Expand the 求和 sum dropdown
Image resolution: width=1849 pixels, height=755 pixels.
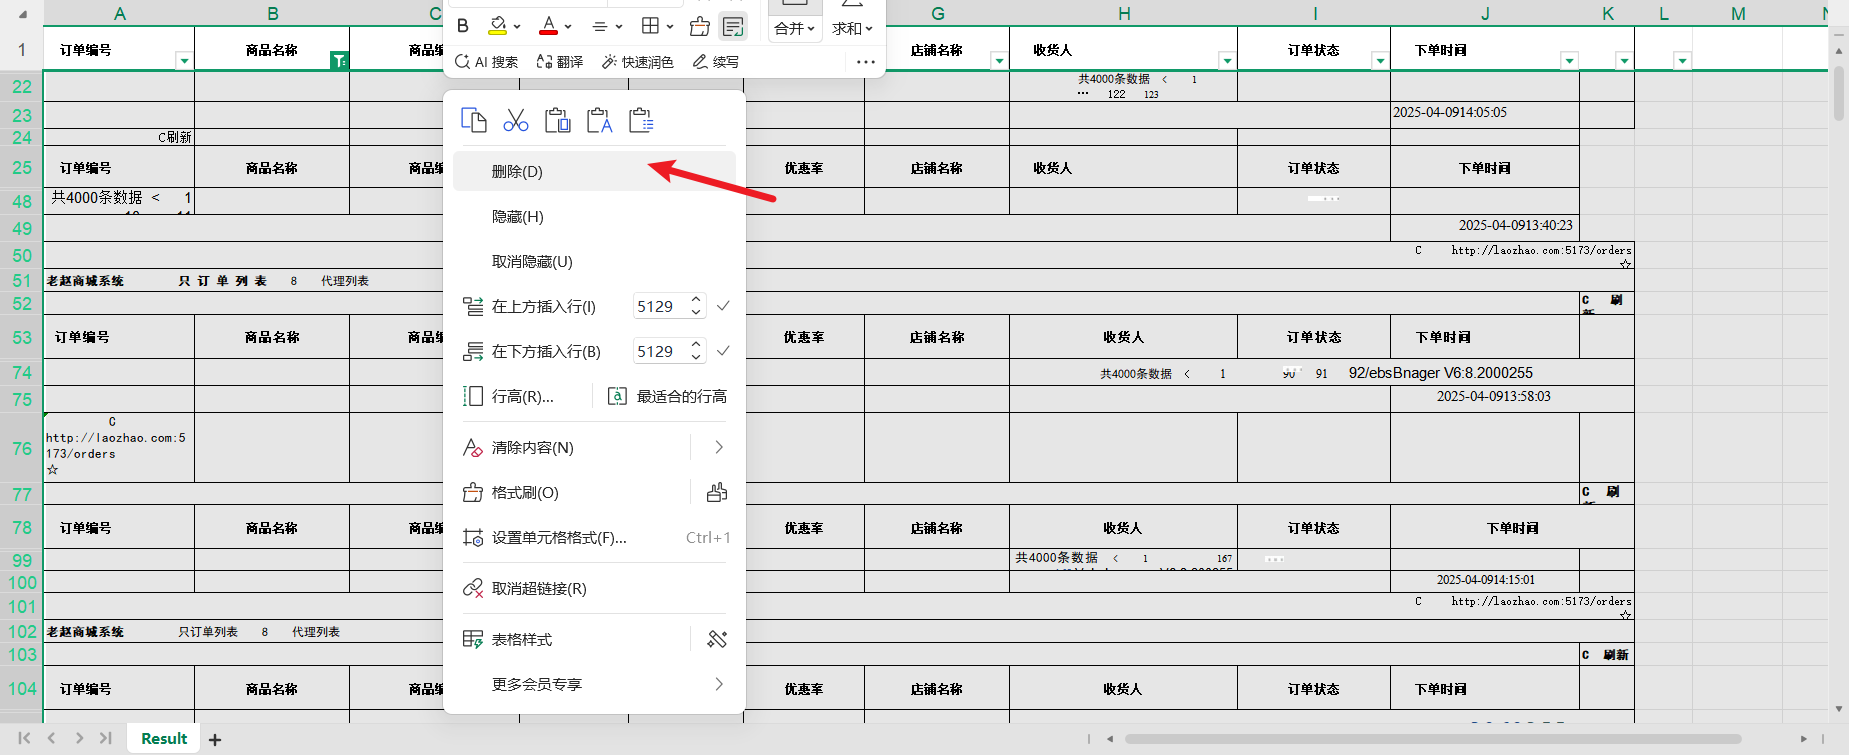point(852,29)
